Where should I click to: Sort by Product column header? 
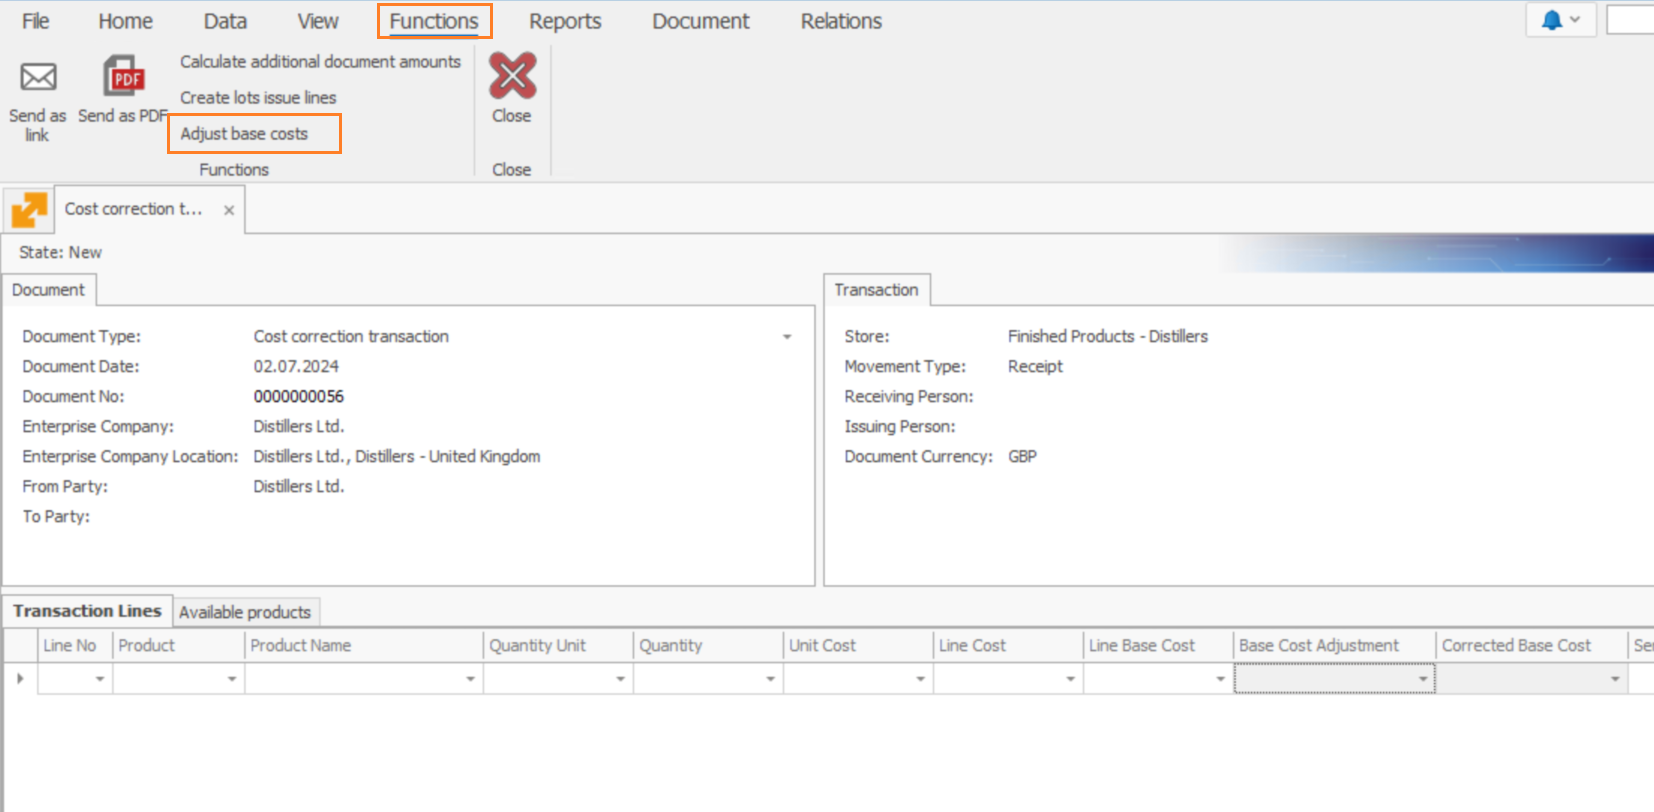coord(179,645)
